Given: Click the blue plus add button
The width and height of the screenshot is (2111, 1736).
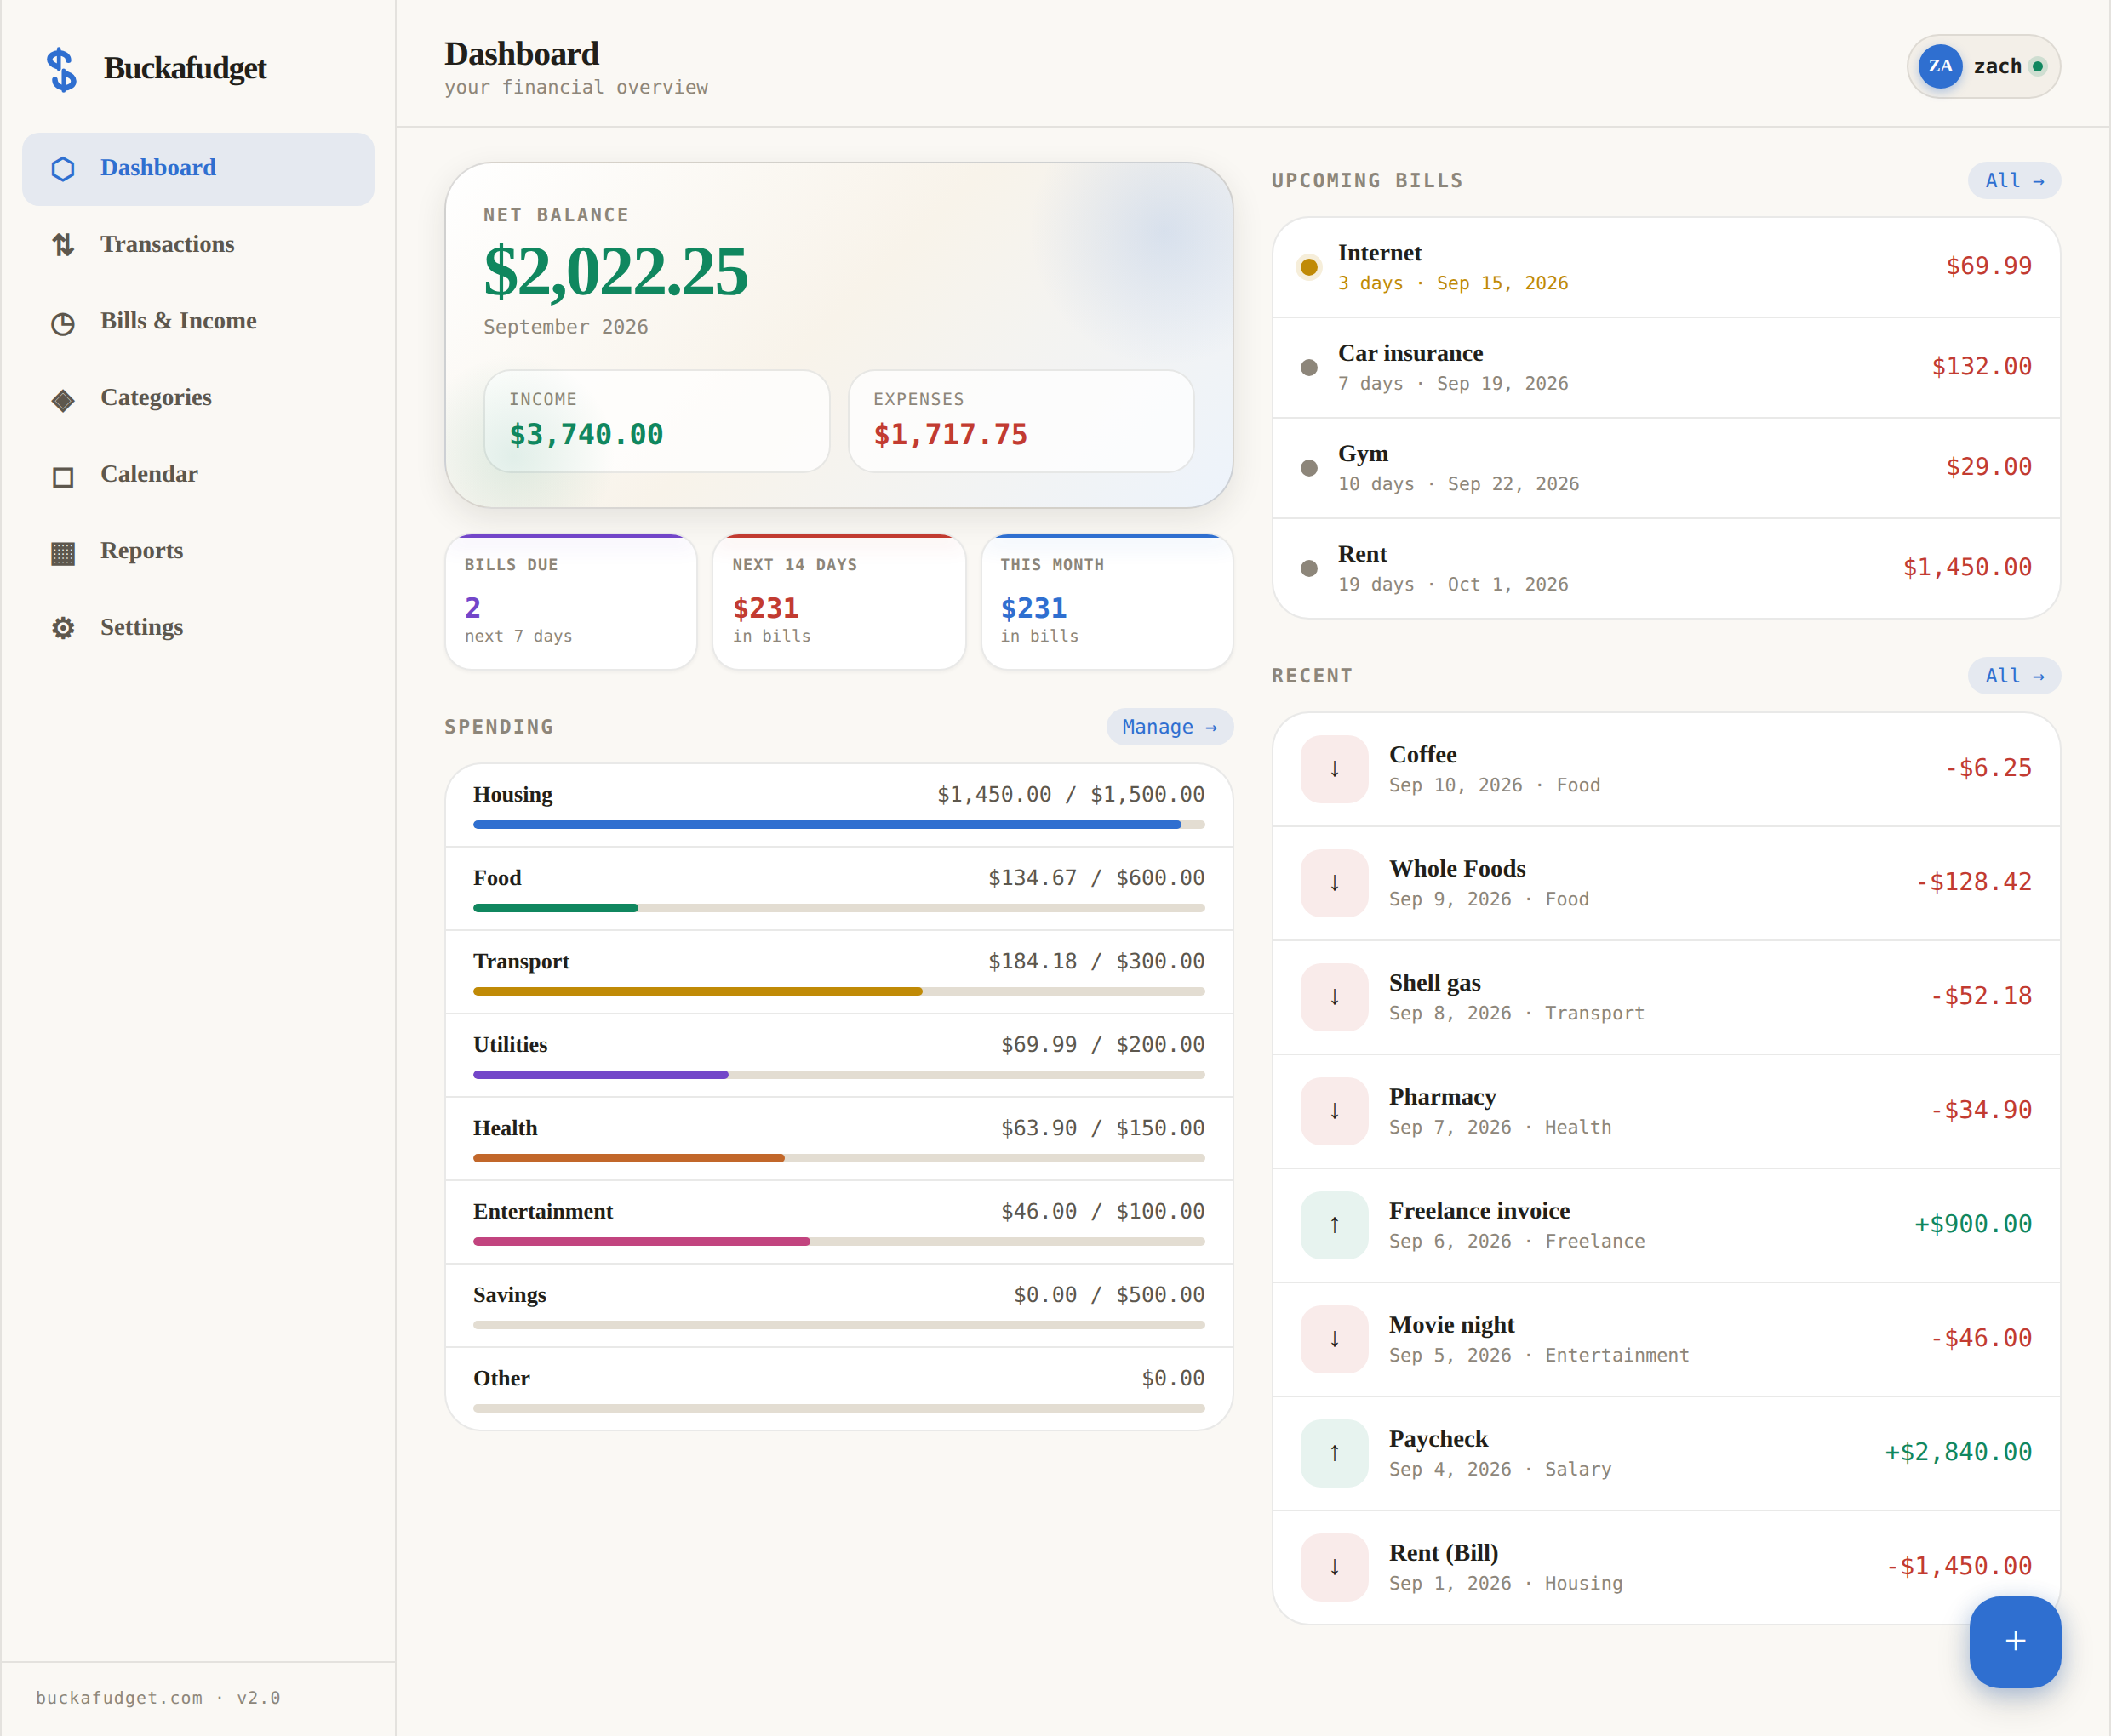Looking at the screenshot, I should [x=2014, y=1642].
